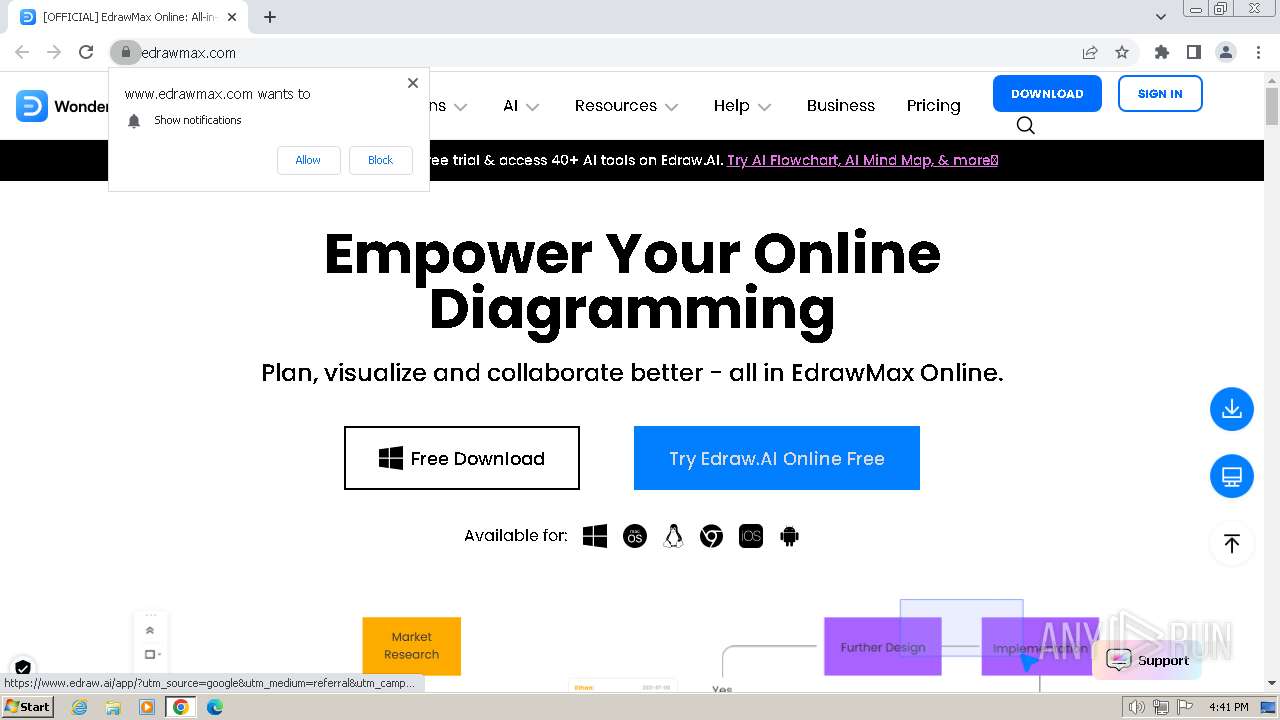The image size is (1280, 720).
Task: Click the browser reload icon
Action: (86, 52)
